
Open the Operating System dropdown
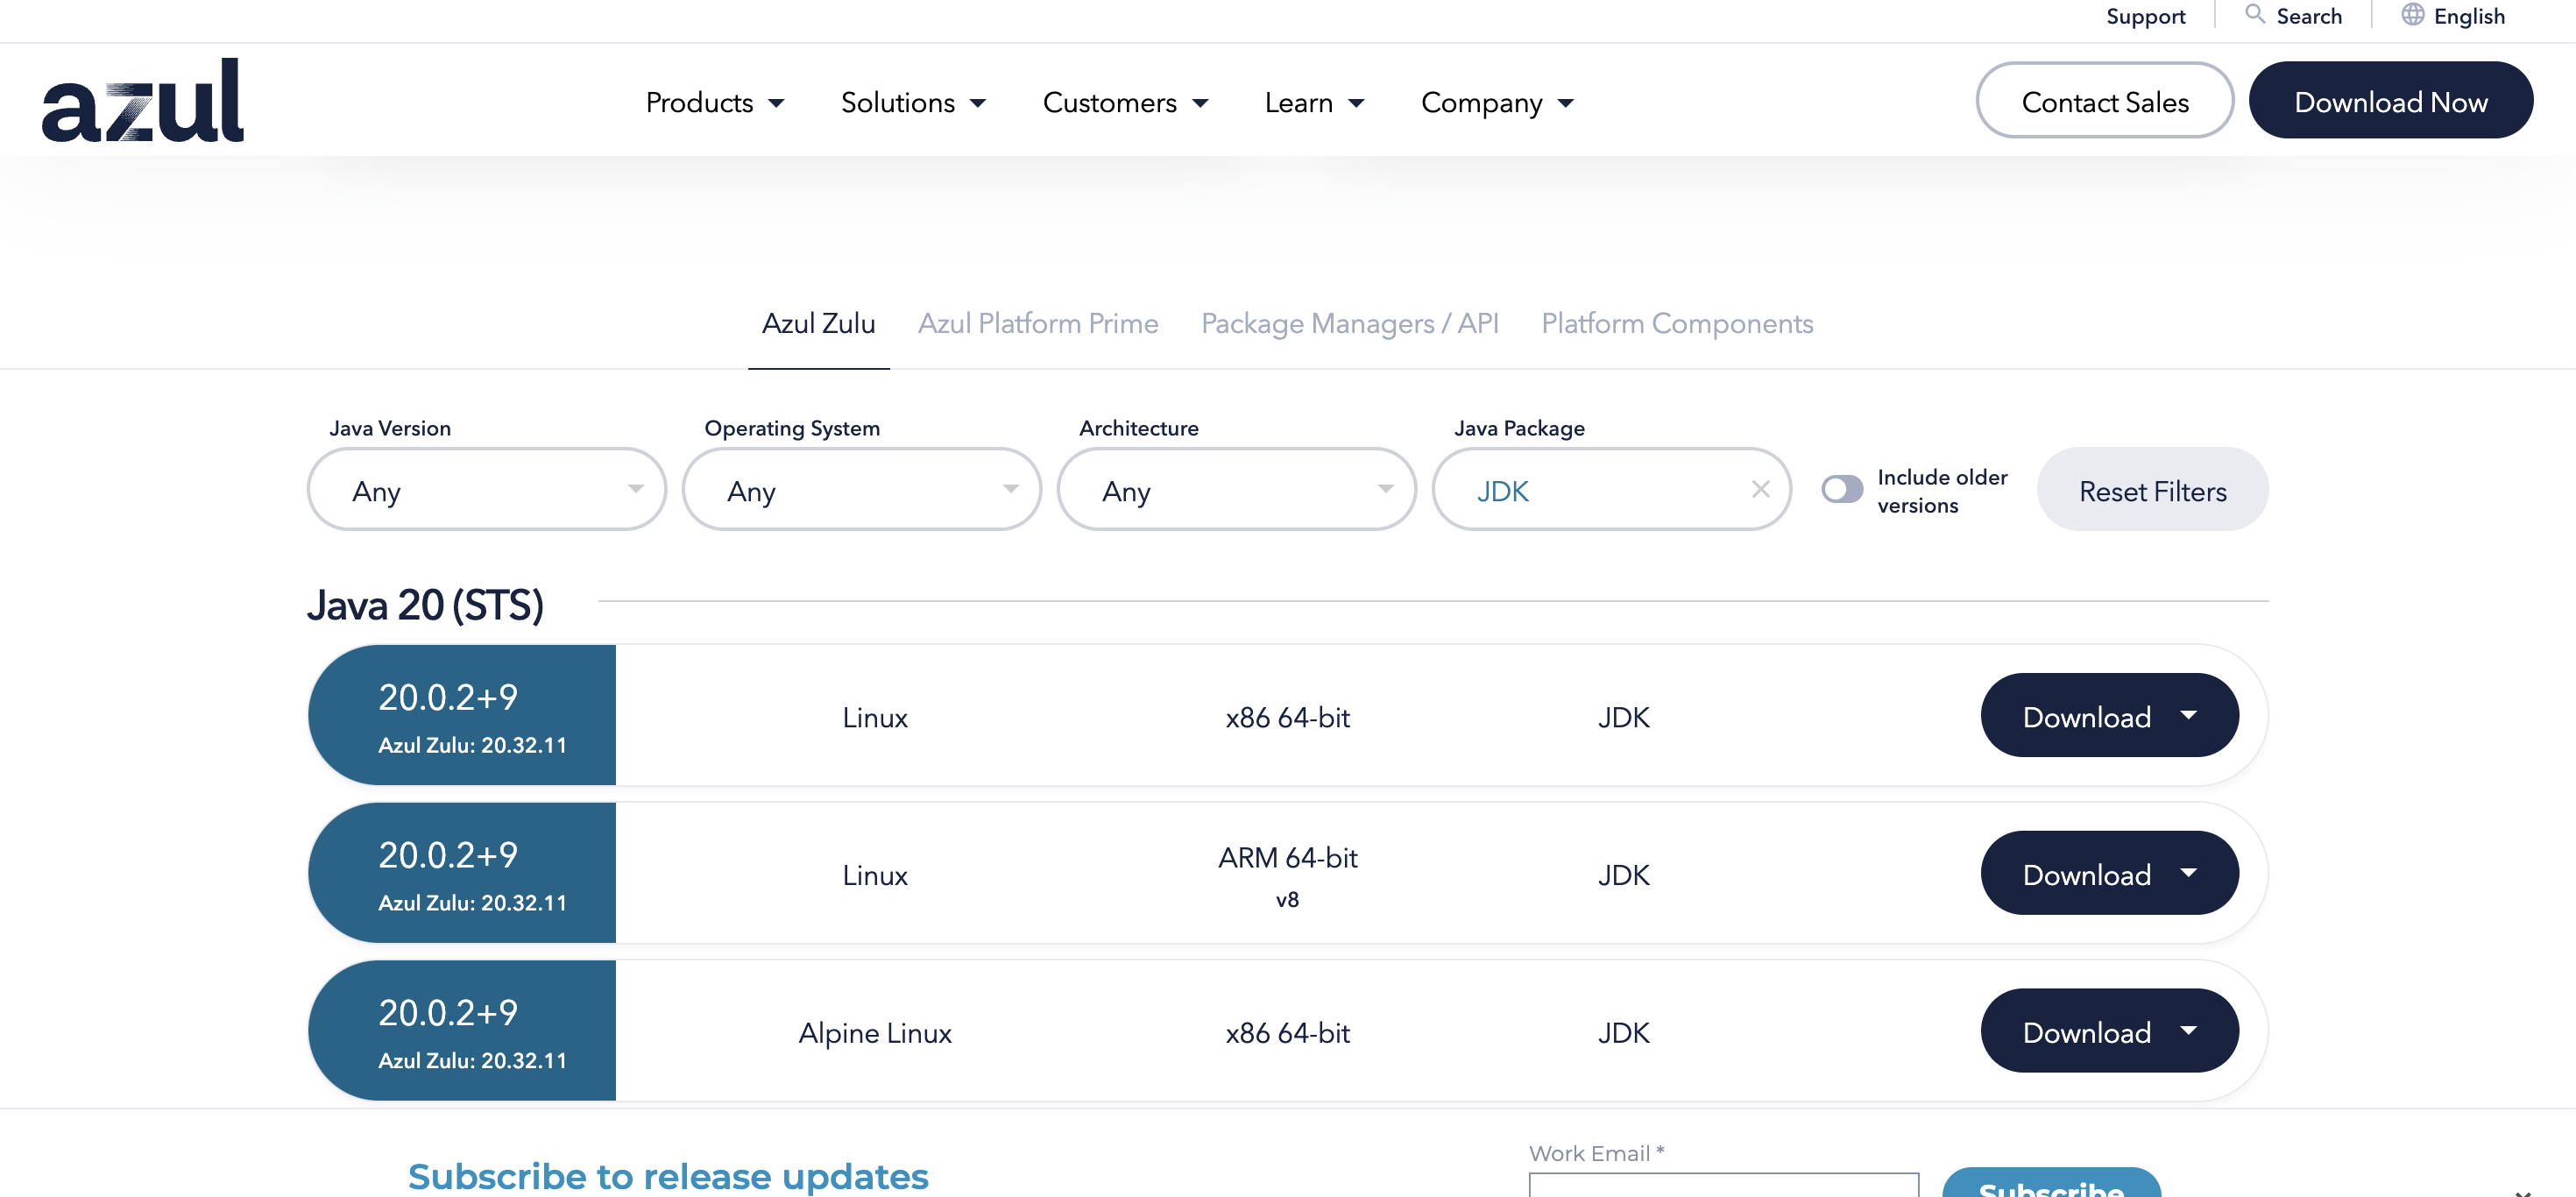(x=861, y=490)
